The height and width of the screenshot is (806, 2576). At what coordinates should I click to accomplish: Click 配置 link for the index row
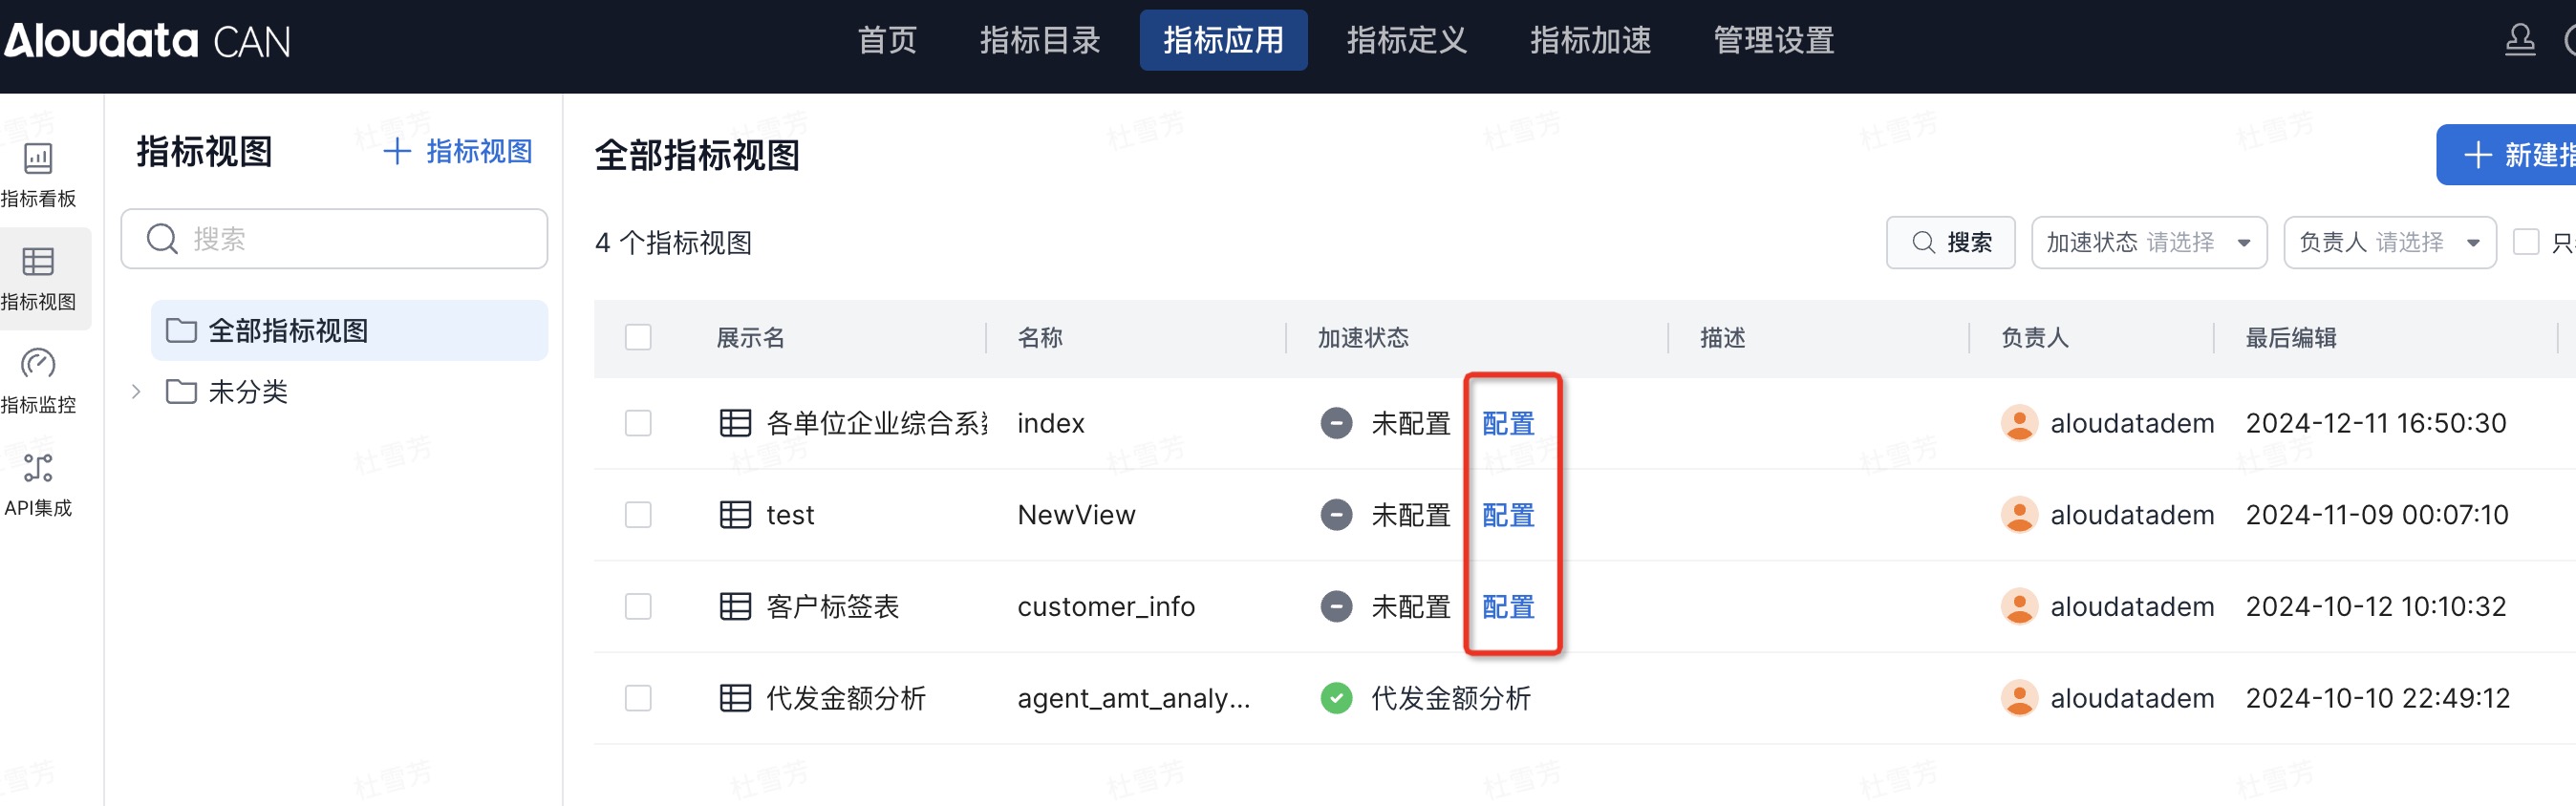pos(1507,424)
